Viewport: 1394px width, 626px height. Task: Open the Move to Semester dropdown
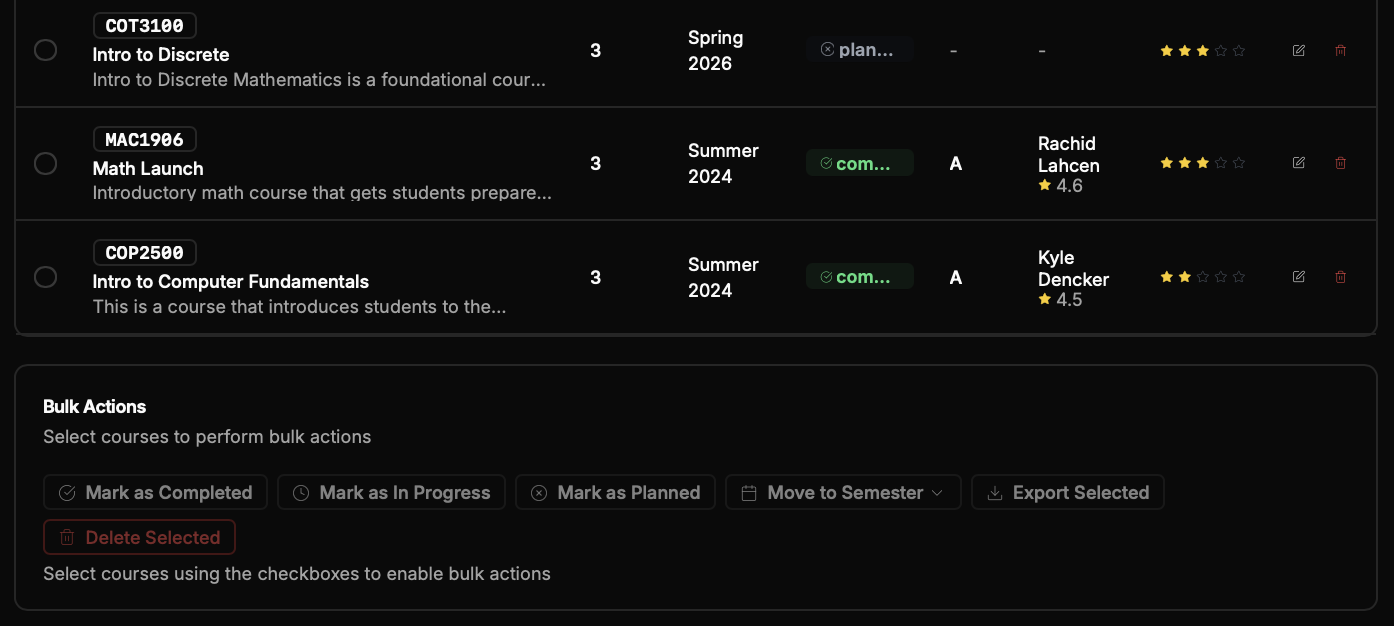pyautogui.click(x=843, y=492)
